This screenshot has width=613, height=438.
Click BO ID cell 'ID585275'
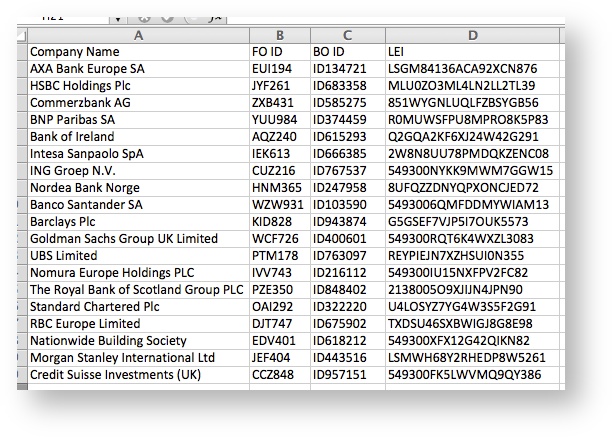click(348, 103)
